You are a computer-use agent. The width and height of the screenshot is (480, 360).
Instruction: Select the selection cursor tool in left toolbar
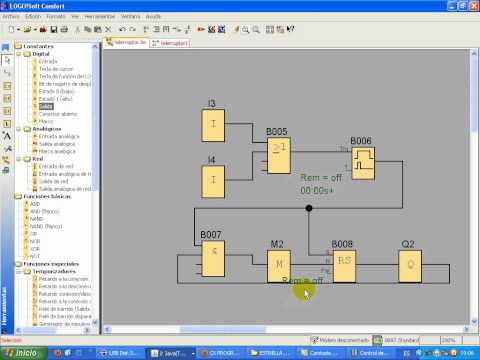click(7, 60)
